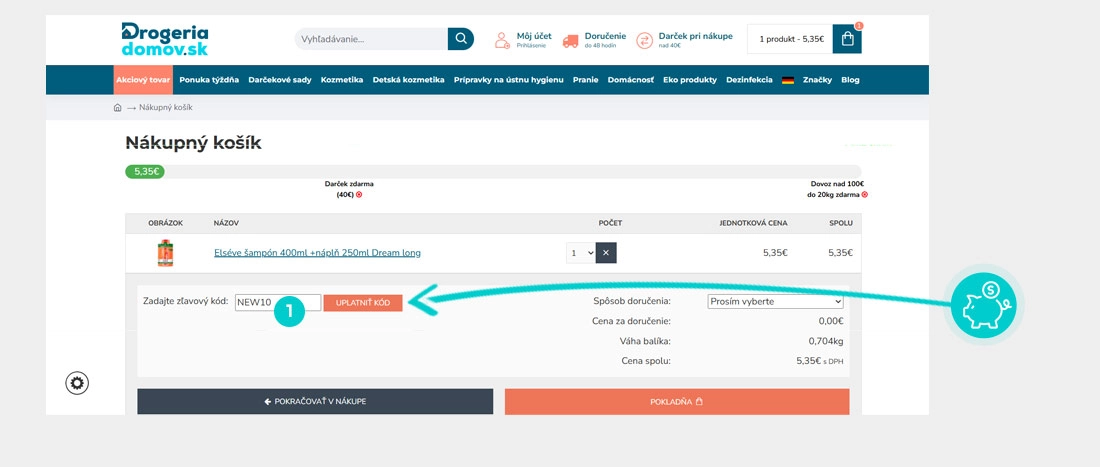Click the Váha balíka 0,704kg value

coord(826,341)
